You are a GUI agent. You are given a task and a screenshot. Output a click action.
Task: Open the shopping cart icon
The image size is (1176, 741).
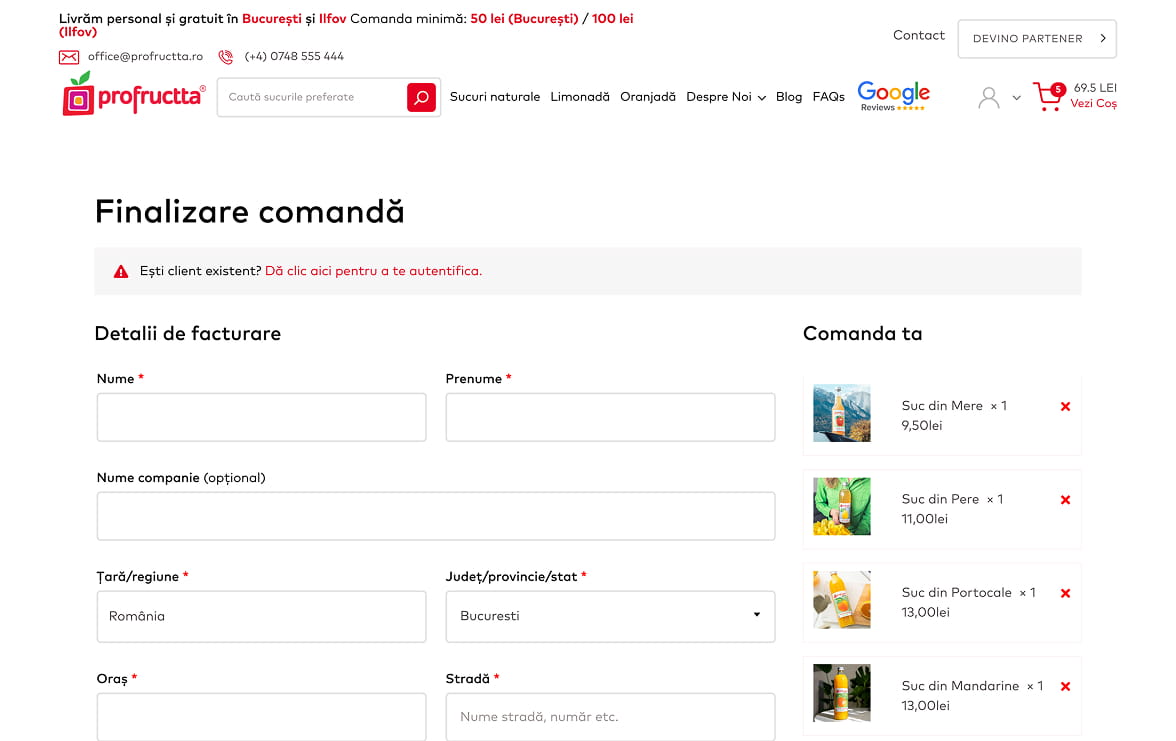coord(1048,97)
